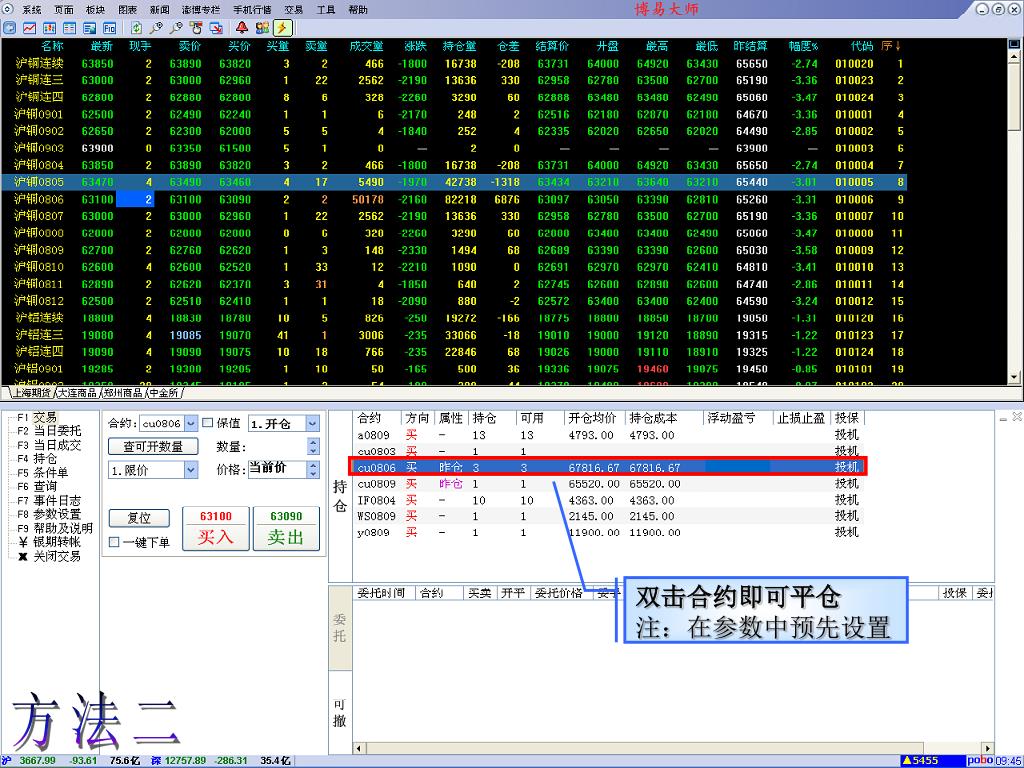Image resolution: width=1024 pixels, height=768 pixels.
Task: Select F2 当日委托 in the tree
Action: coord(49,431)
